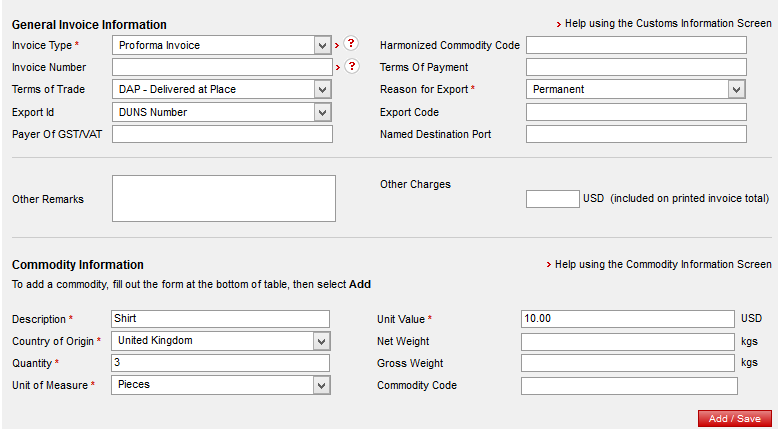The image size is (778, 429).
Task: Click the Terms Of Payment field
Action: pyautogui.click(x=636, y=67)
